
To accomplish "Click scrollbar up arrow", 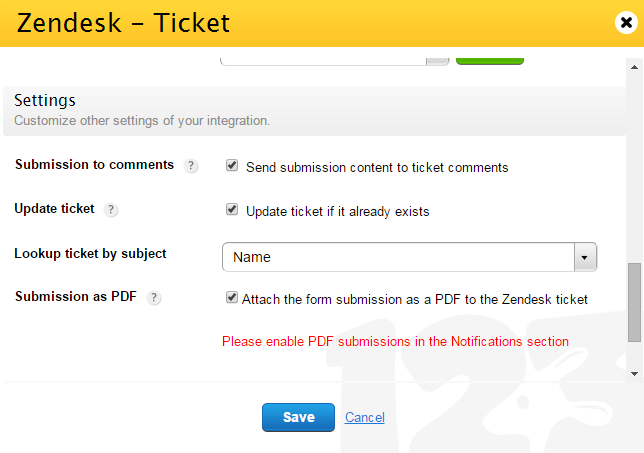I will tap(634, 67).
